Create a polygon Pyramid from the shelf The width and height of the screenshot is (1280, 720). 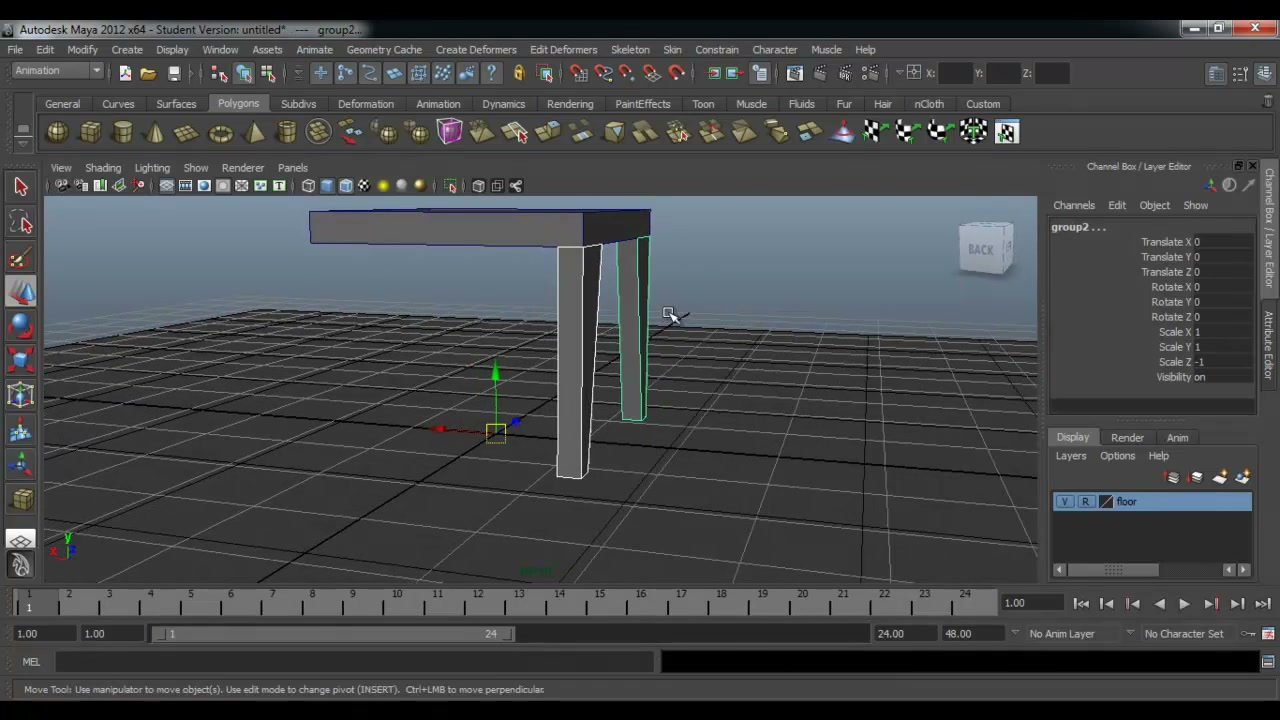coord(254,132)
